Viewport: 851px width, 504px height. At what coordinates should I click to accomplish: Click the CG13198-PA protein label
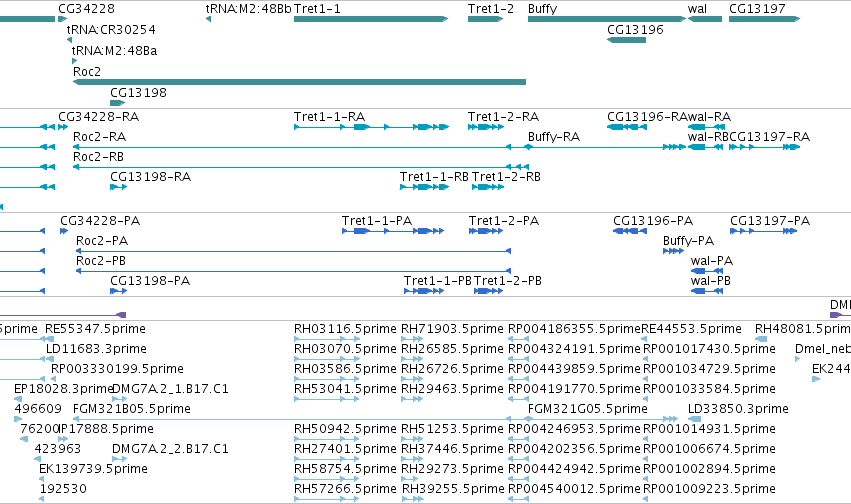(150, 281)
